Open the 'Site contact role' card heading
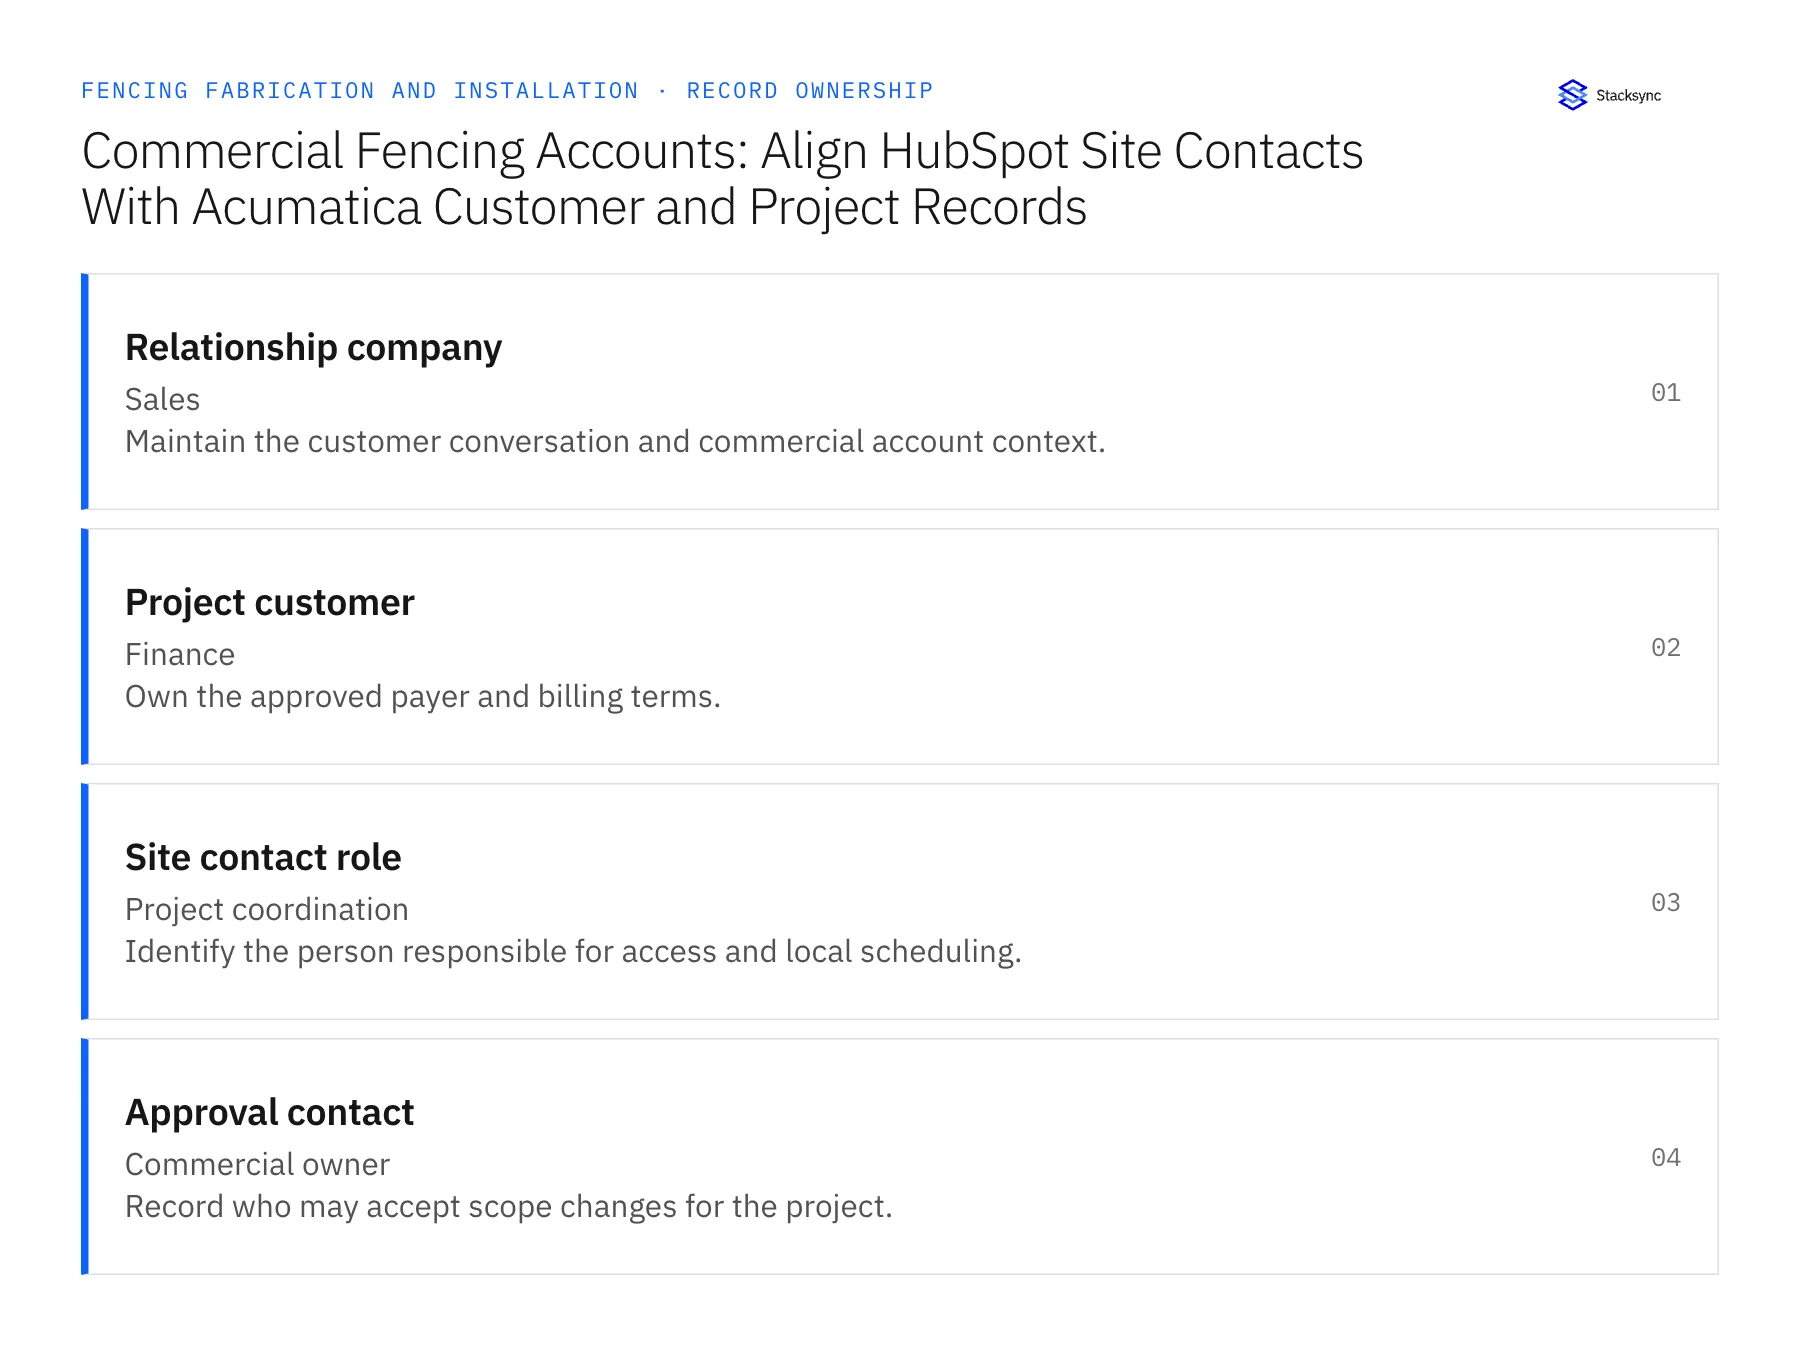Image resolution: width=1800 pixels, height=1350 pixels. 263,858
